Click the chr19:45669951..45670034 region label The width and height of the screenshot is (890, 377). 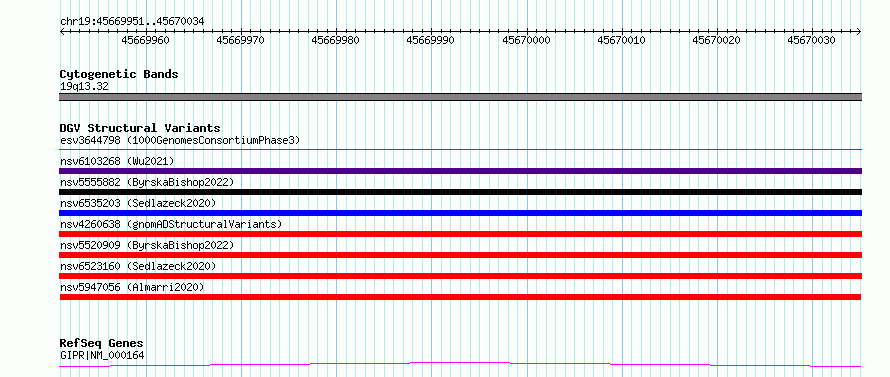pyautogui.click(x=132, y=22)
